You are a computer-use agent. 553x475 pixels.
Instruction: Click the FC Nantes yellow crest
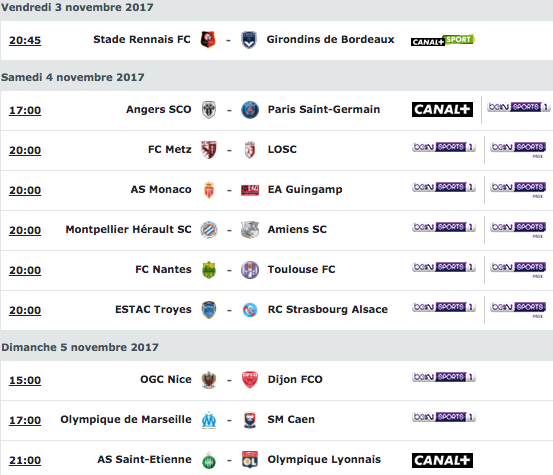click(209, 270)
